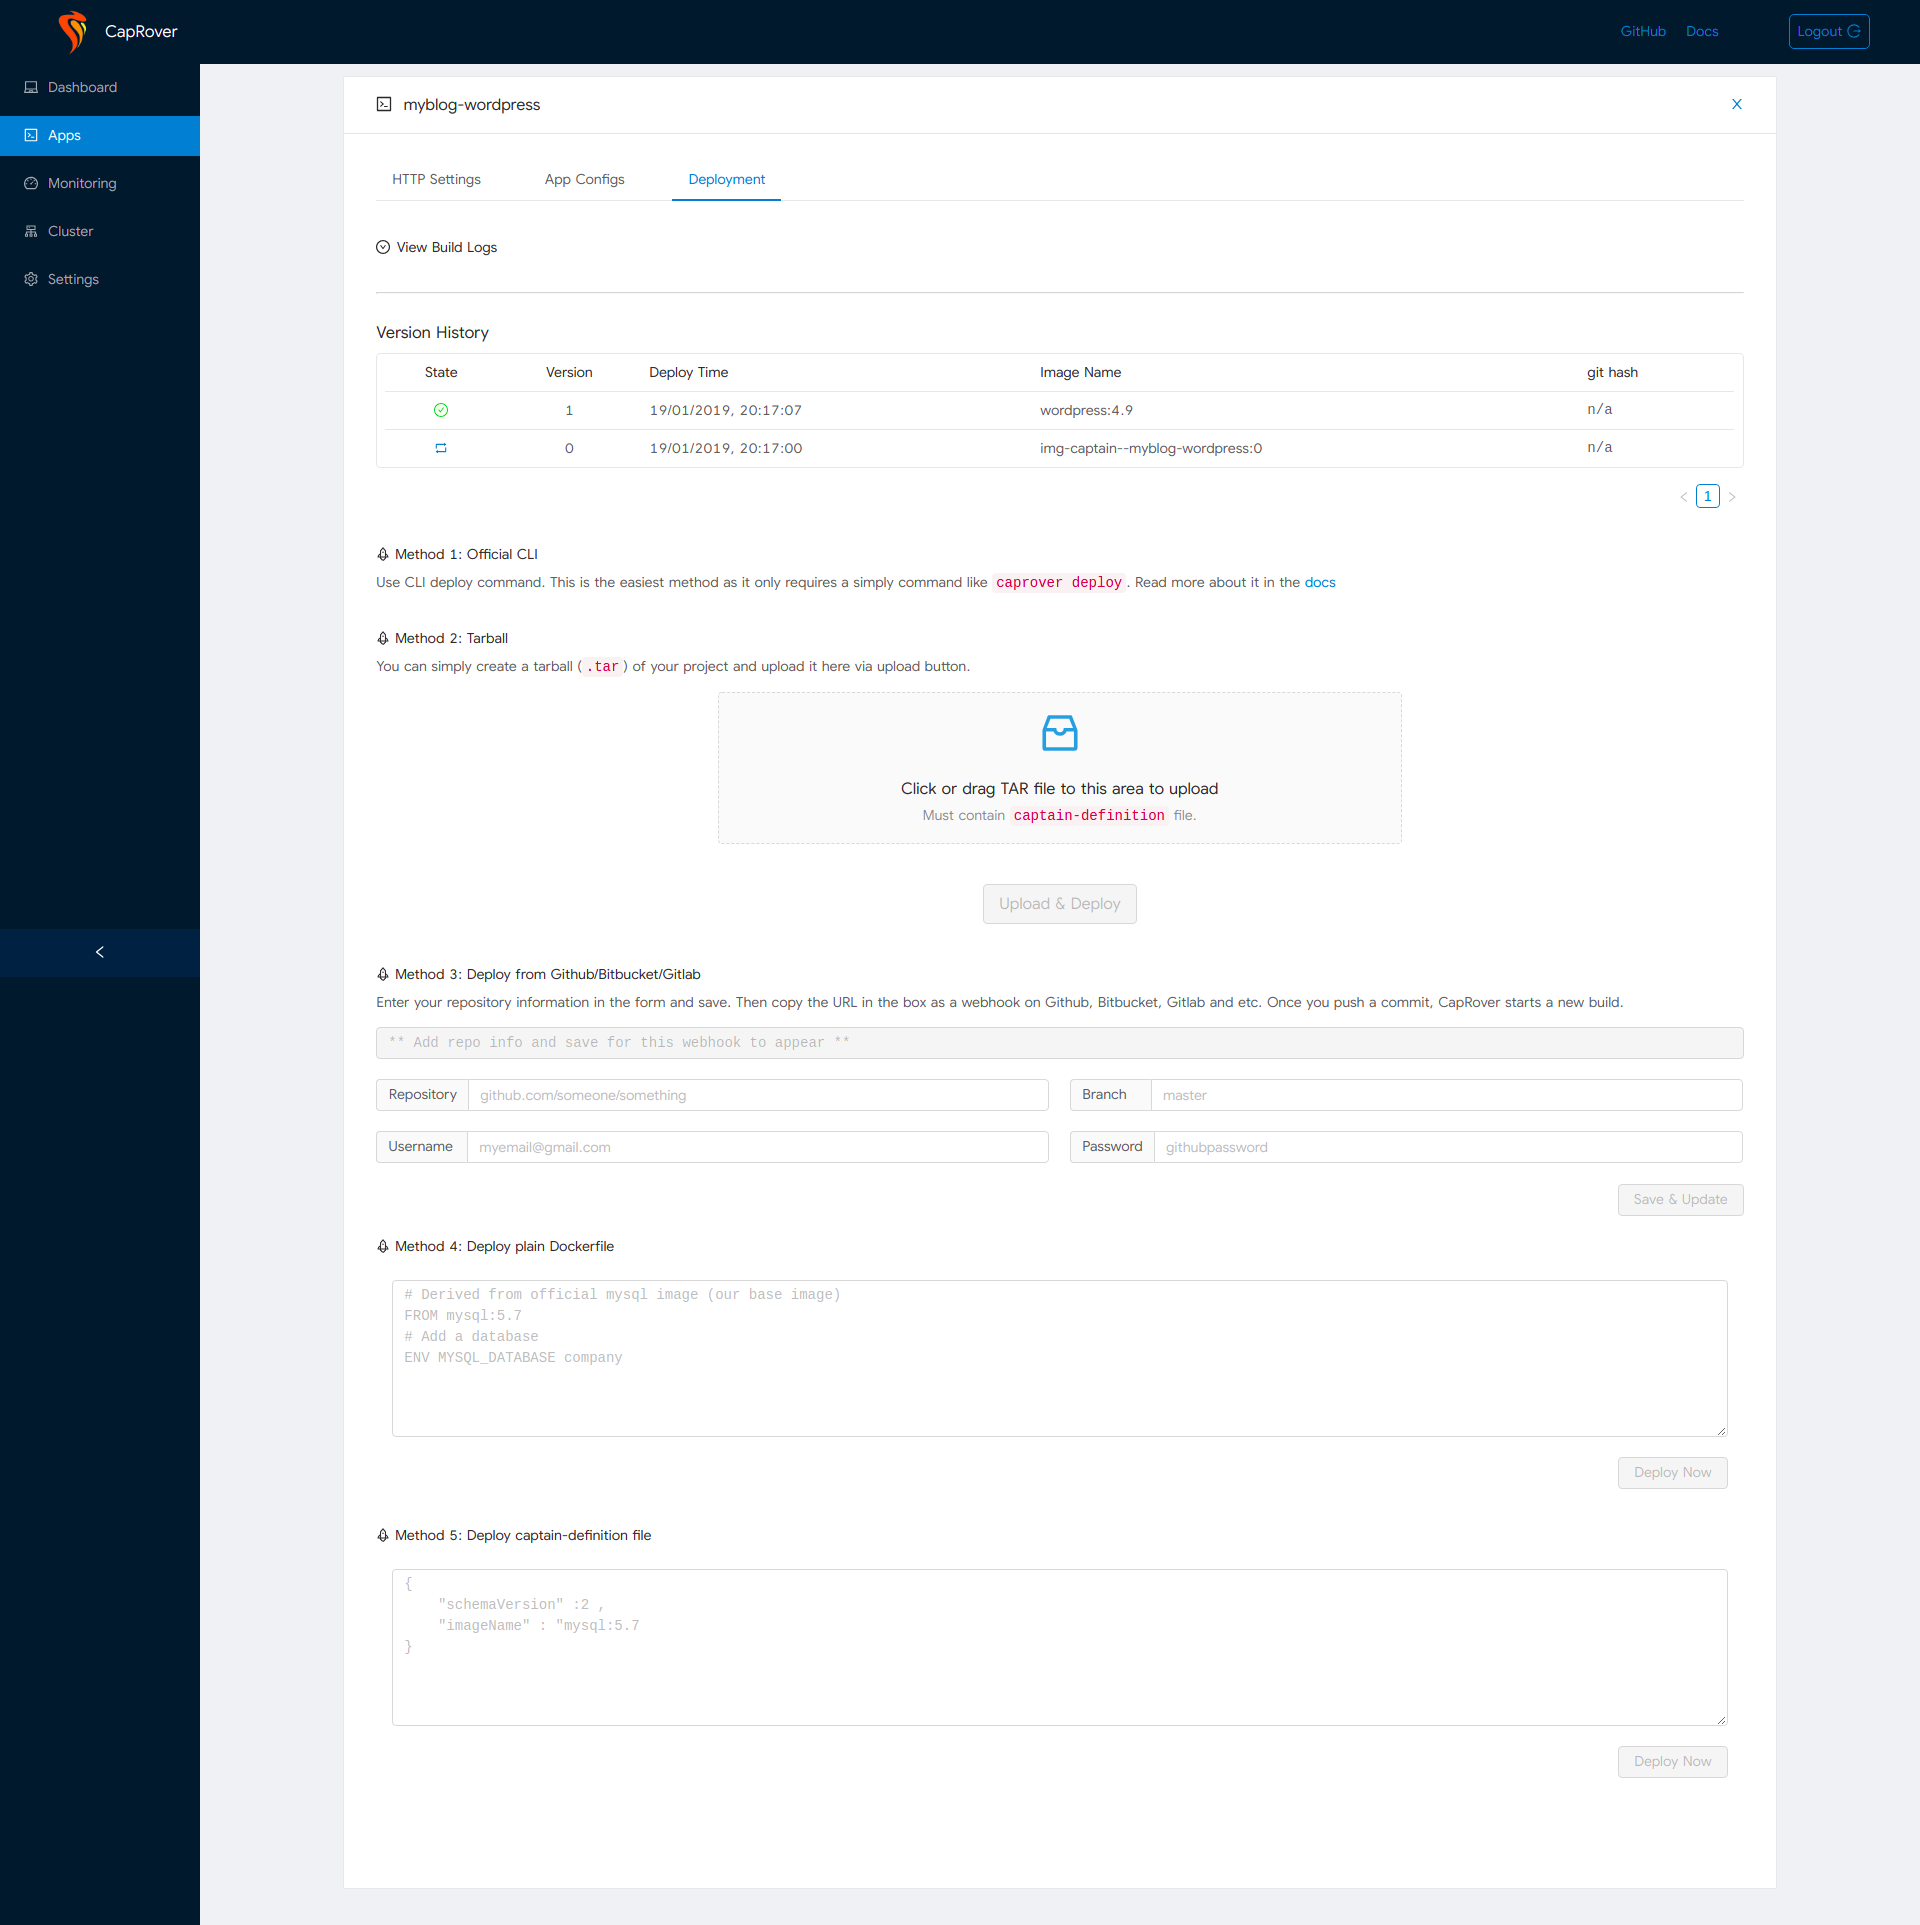Click the version 1 page number
Viewport: 1920px width, 1925px height.
pyautogui.click(x=1707, y=496)
